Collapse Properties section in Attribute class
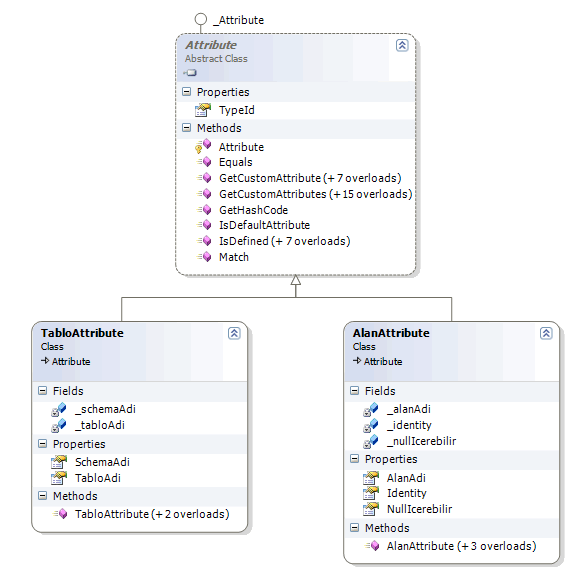 (x=187, y=92)
